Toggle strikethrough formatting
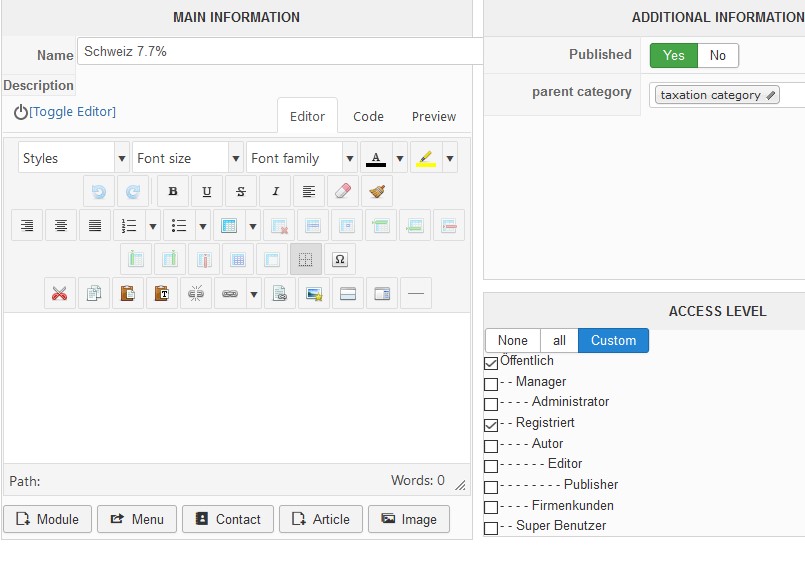 (x=241, y=191)
